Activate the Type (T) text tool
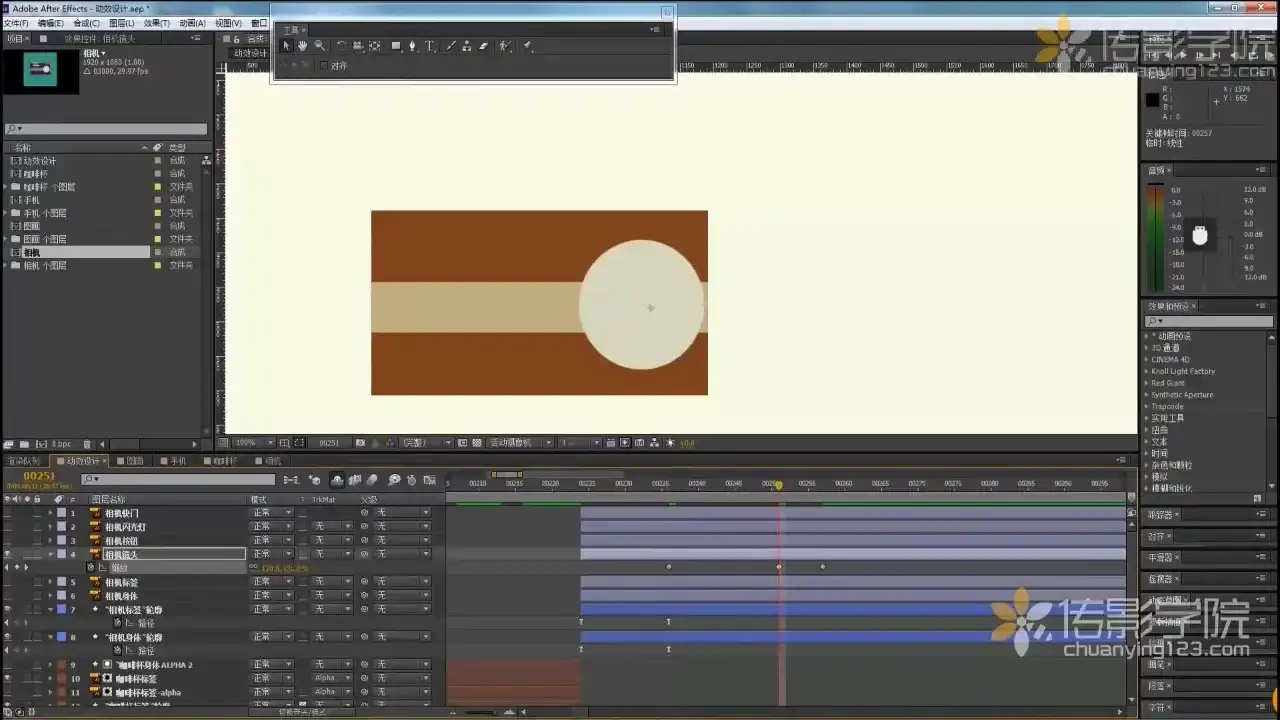 pos(430,46)
